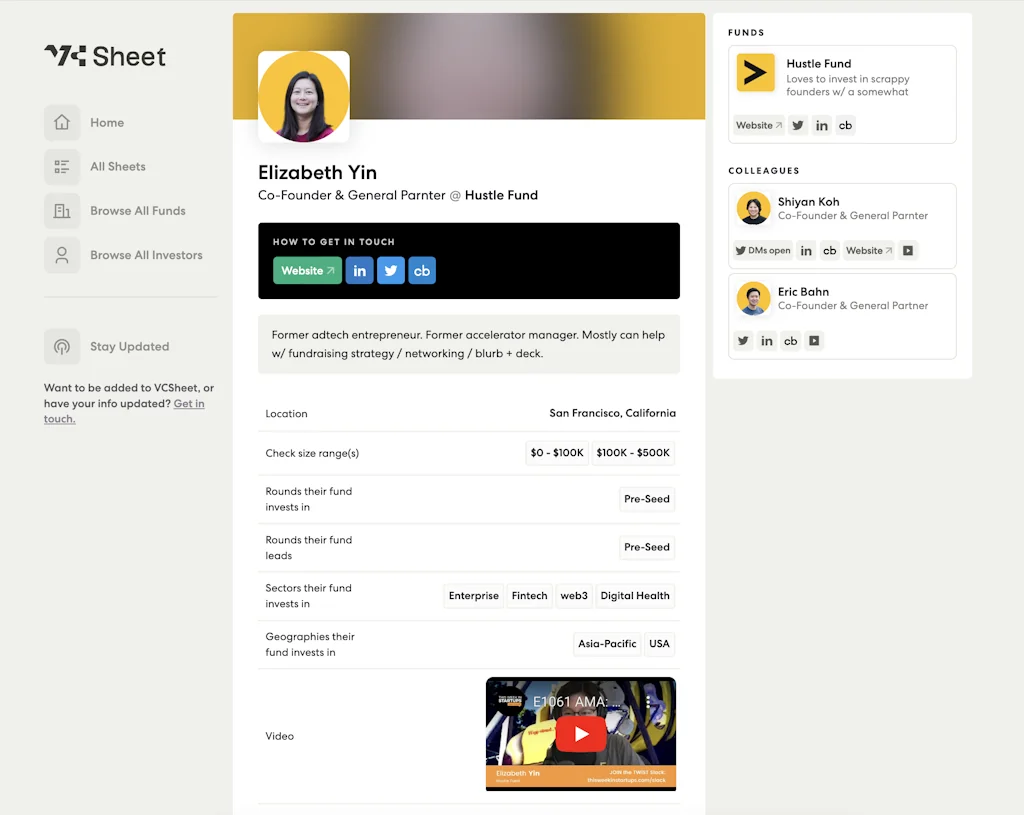1024x815 pixels.
Task: Click the Stay Updated broadcast icon
Action: point(62,347)
